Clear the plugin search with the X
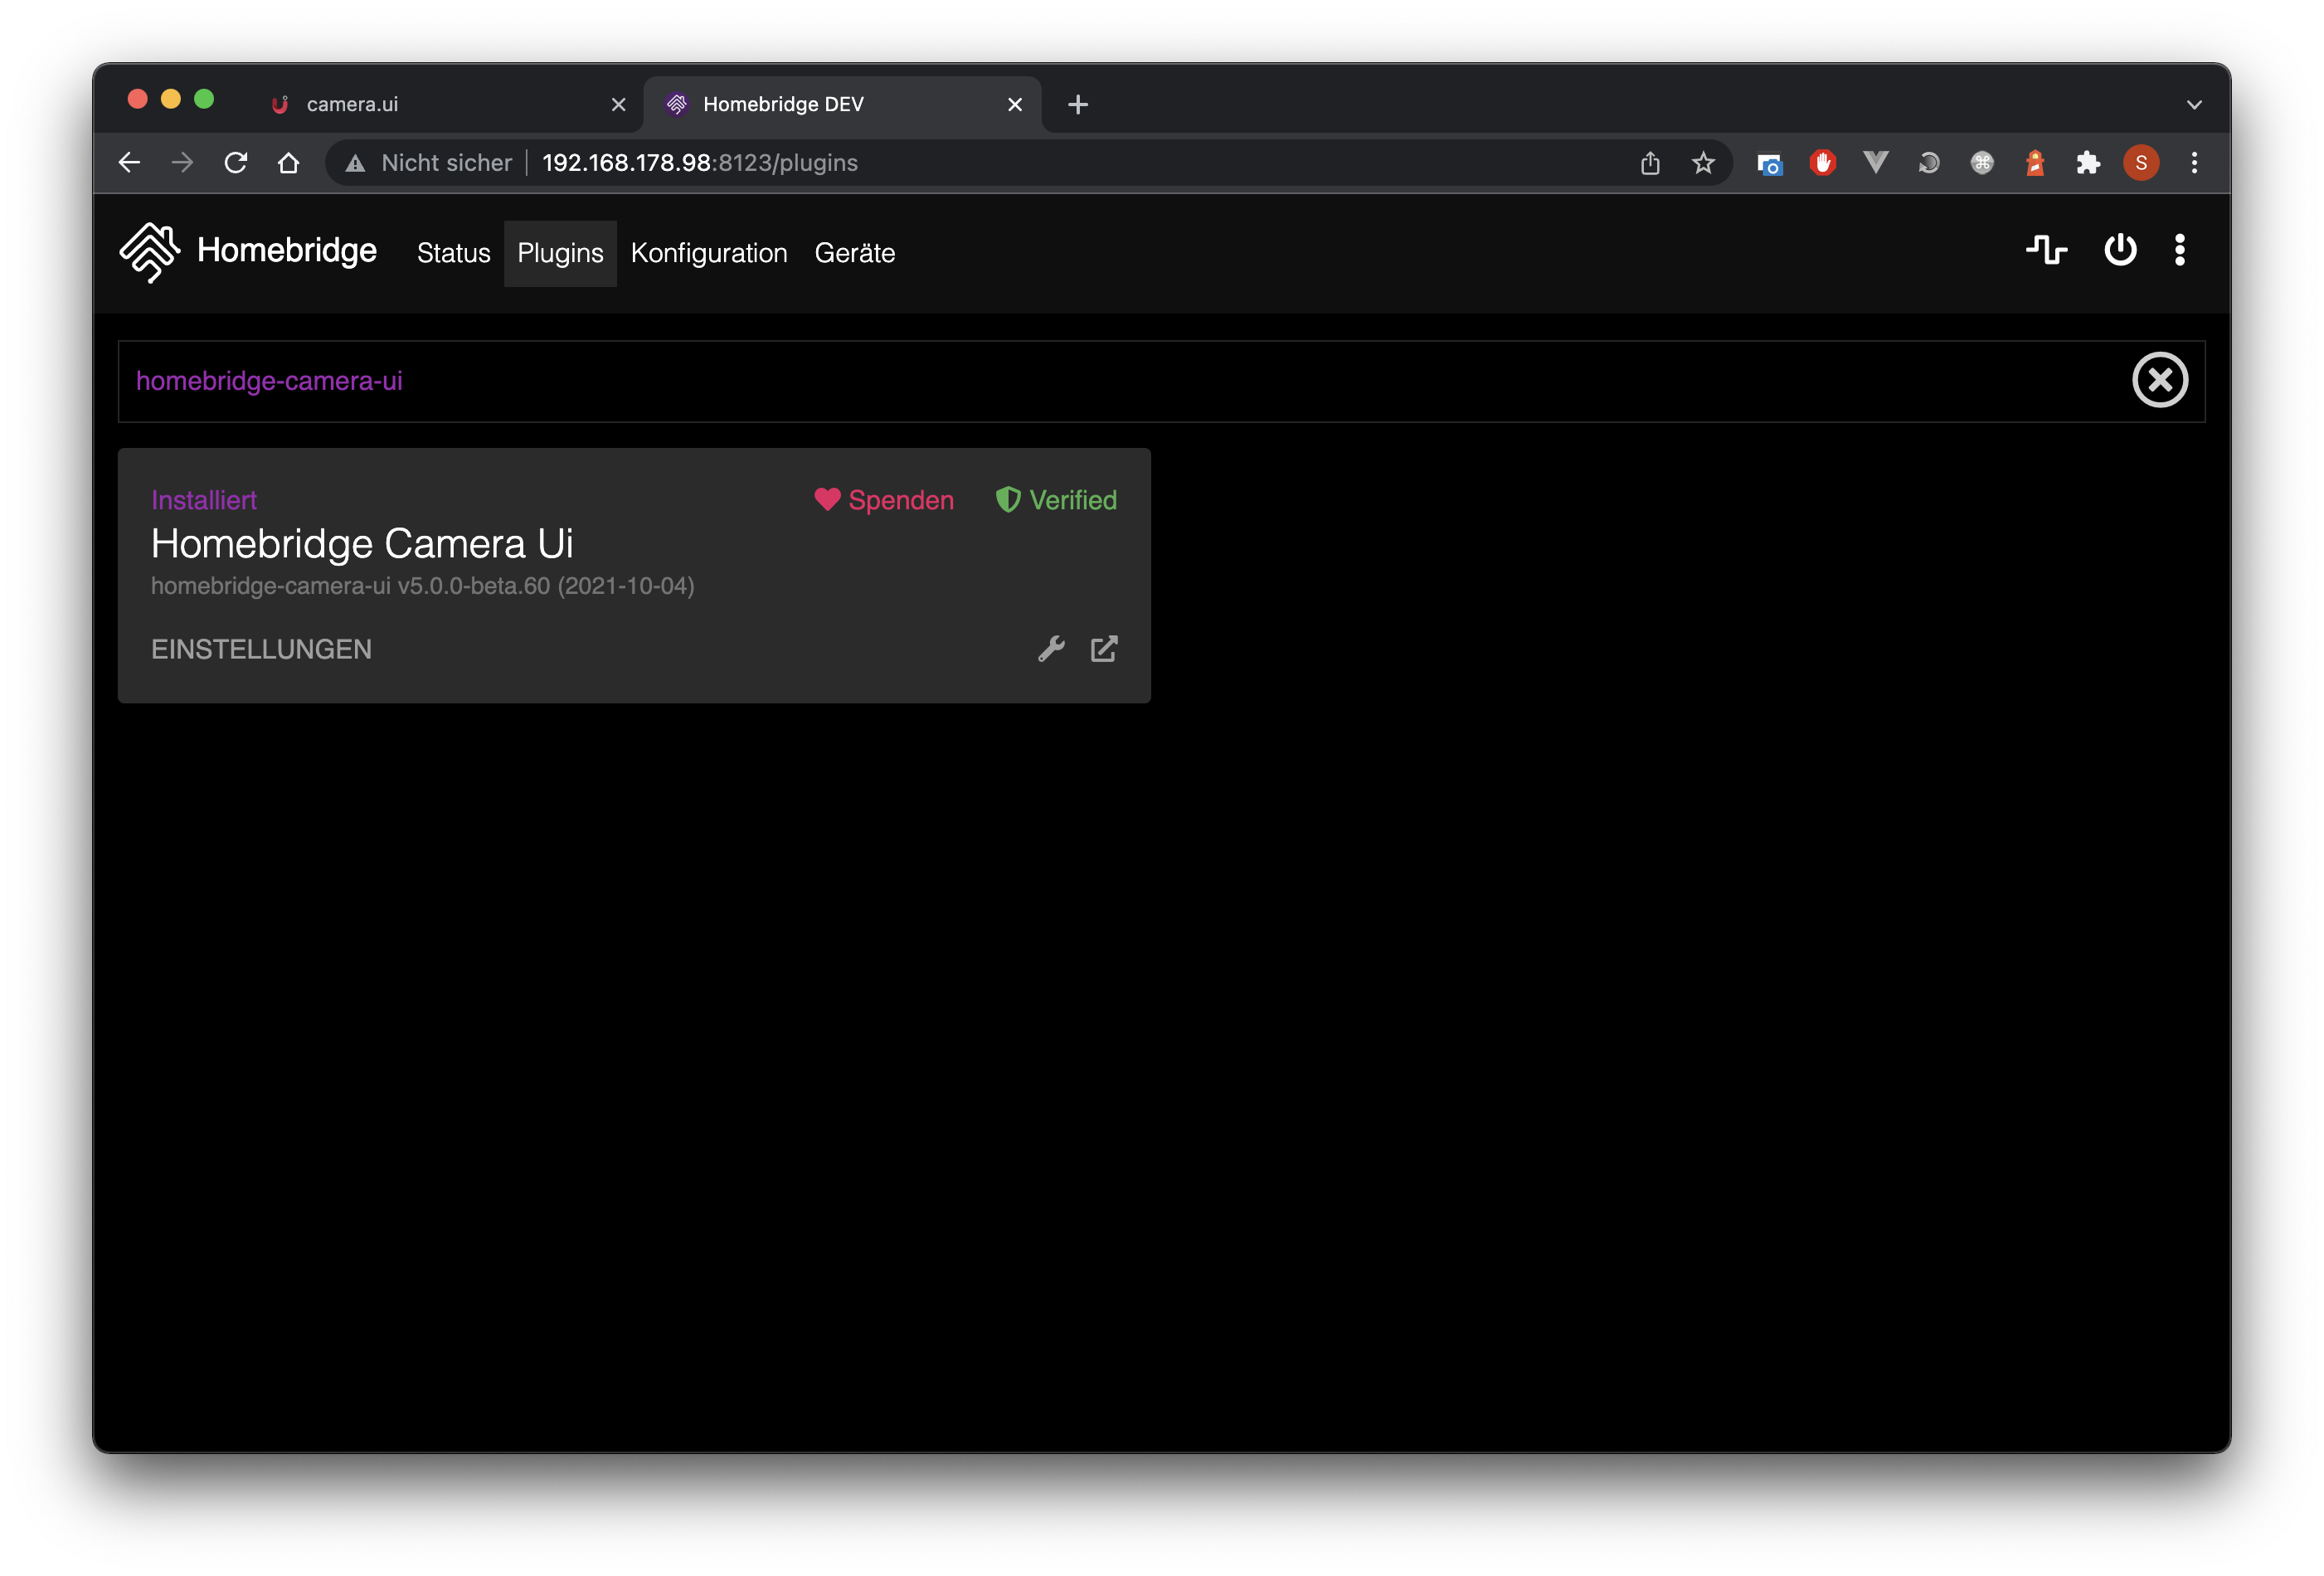The width and height of the screenshot is (2324, 1576). click(x=2160, y=380)
